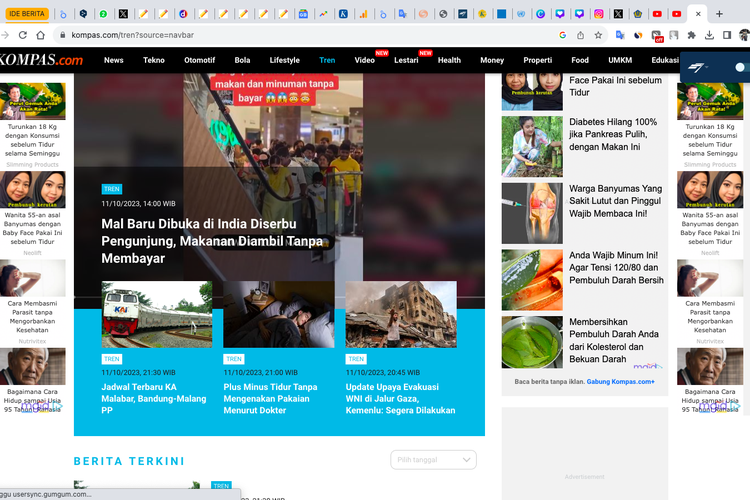Click the share page icon in address bar
Viewport: 750px width, 500px height.
579,34
